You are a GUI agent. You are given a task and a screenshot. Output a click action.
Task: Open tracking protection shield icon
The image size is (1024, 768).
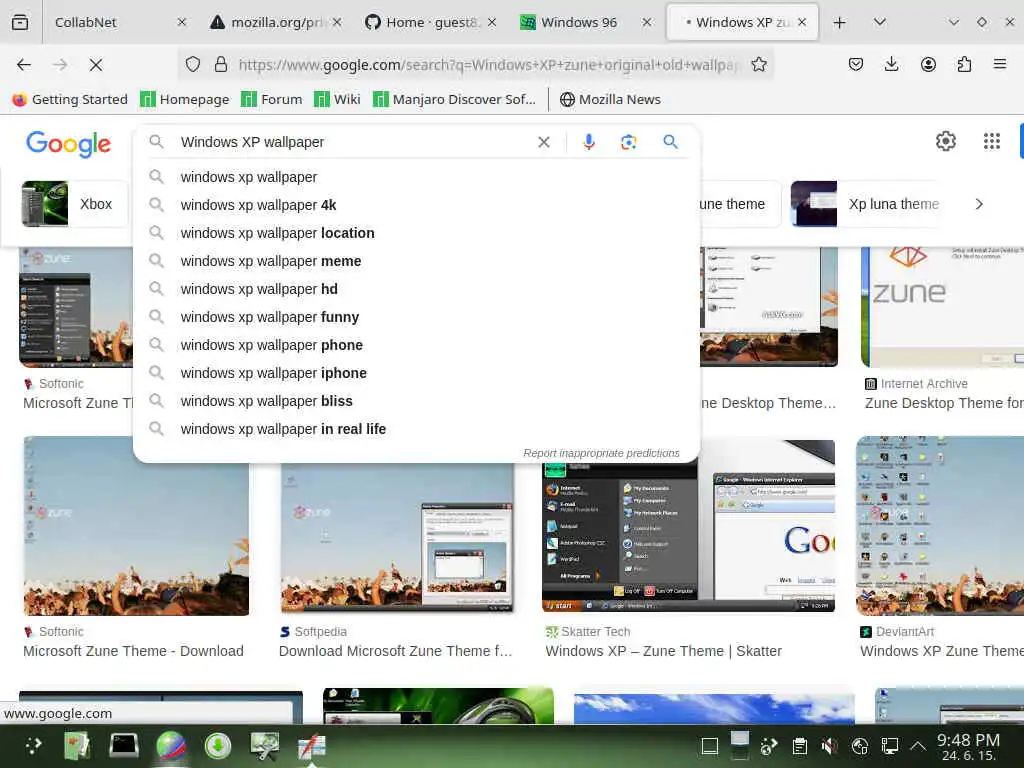click(193, 64)
